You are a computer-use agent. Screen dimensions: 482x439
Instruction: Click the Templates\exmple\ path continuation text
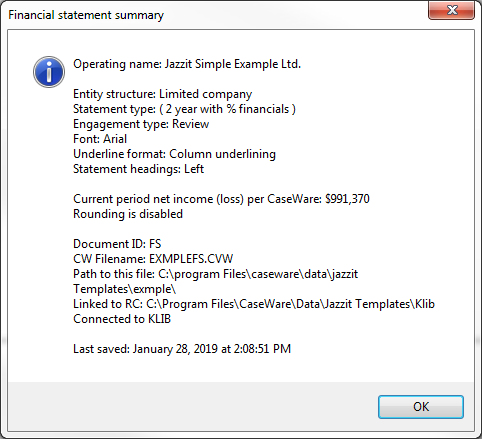tap(124, 289)
